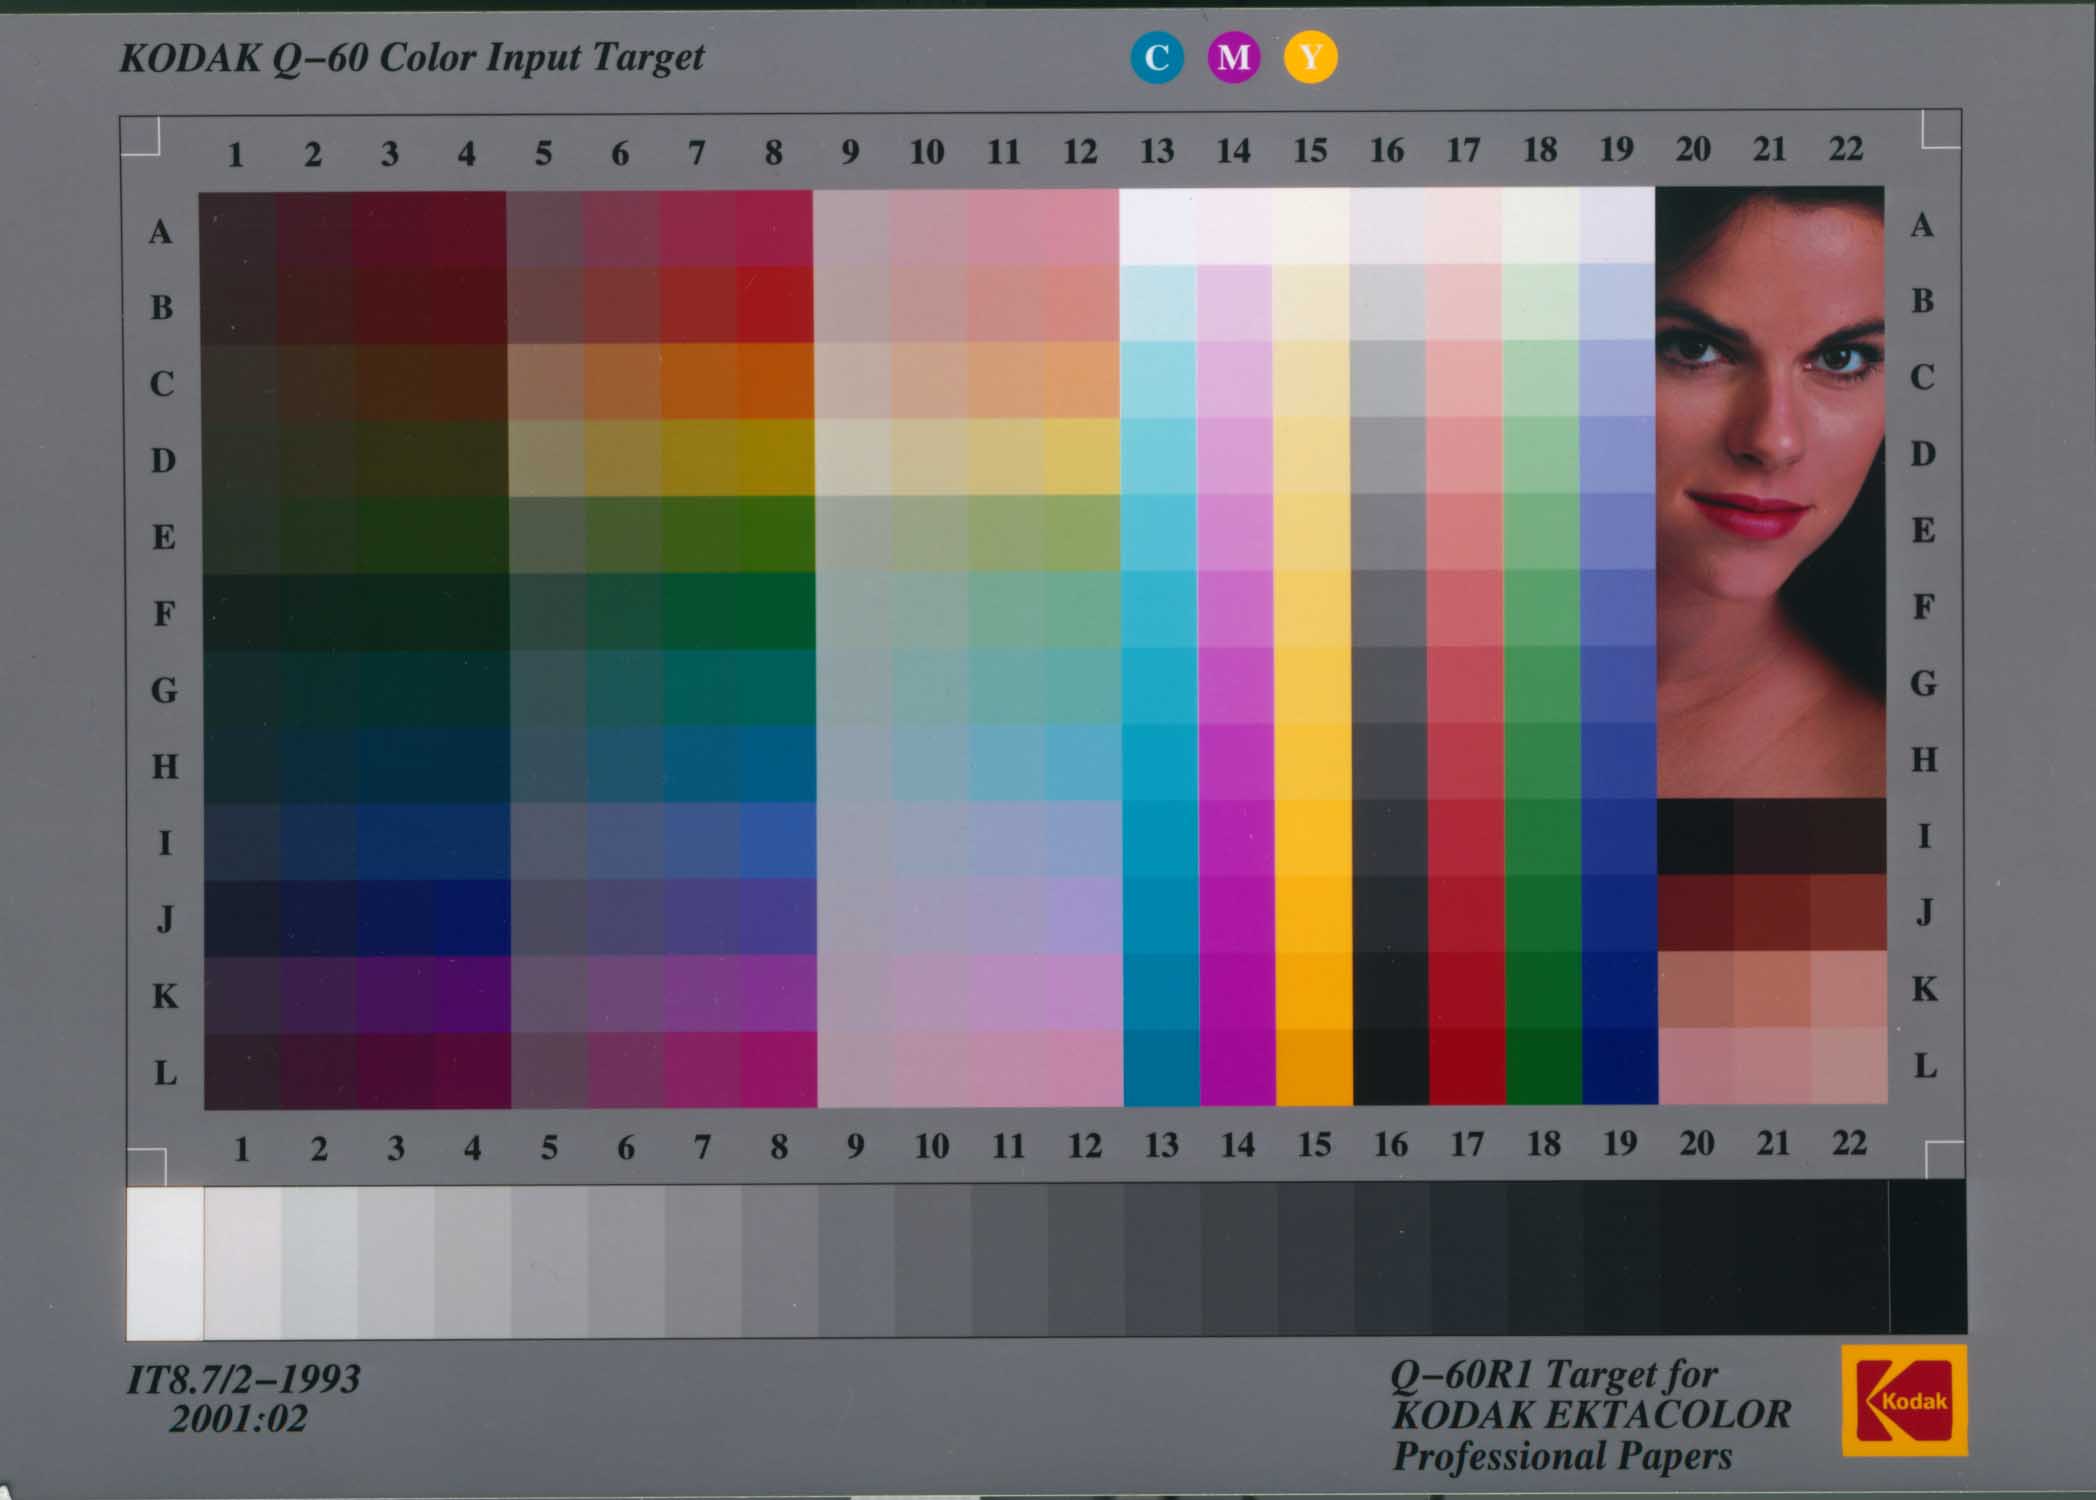Click the Kodak logo

tap(1904, 1400)
